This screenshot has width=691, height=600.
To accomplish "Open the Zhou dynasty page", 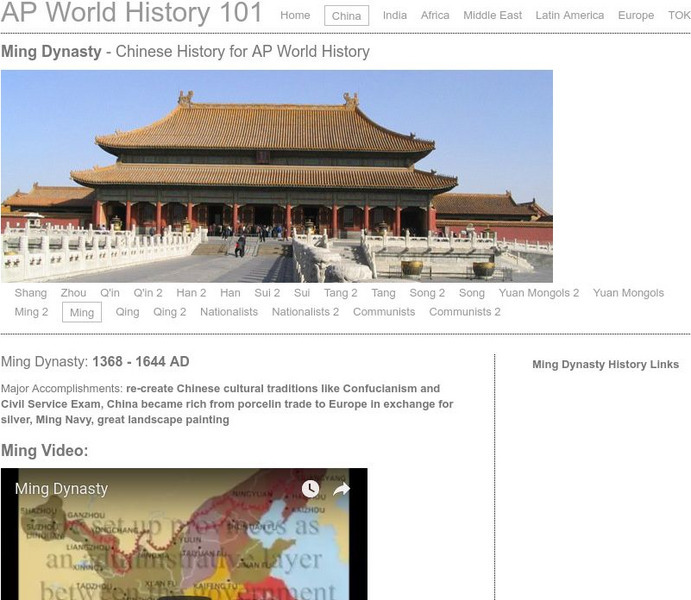I will (73, 293).
